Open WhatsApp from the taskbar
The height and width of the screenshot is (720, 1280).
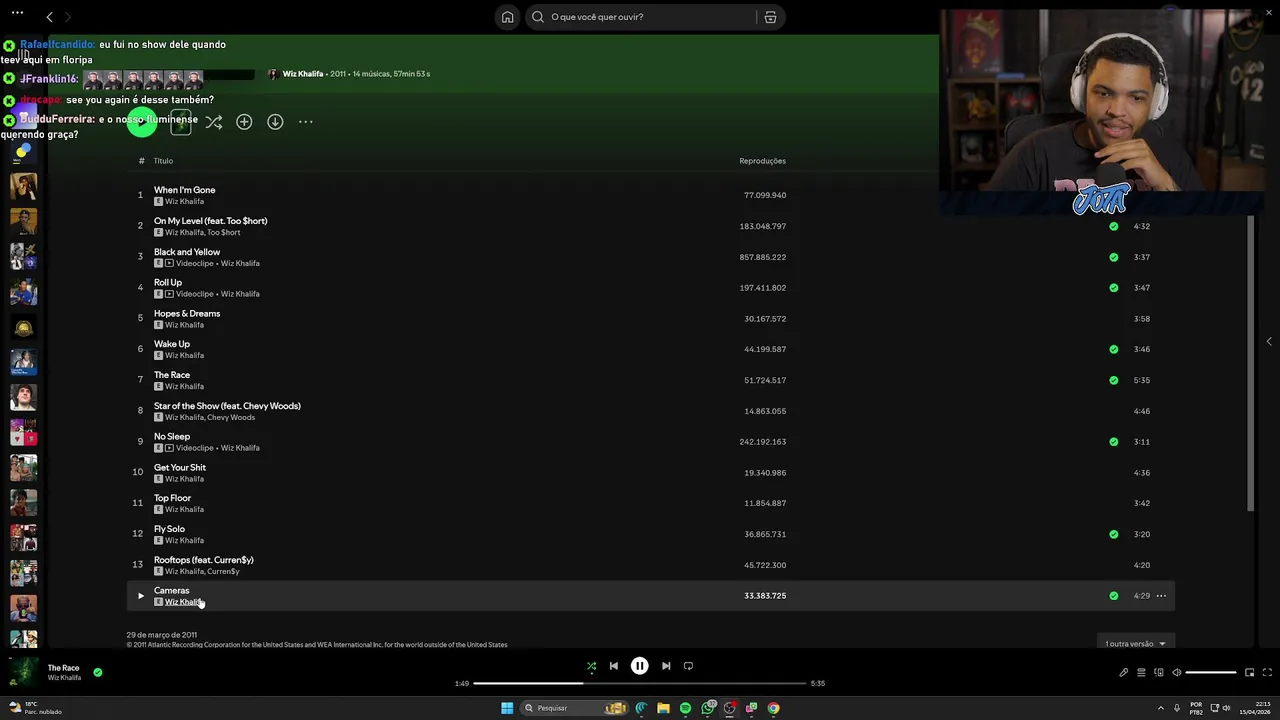pyautogui.click(x=708, y=708)
